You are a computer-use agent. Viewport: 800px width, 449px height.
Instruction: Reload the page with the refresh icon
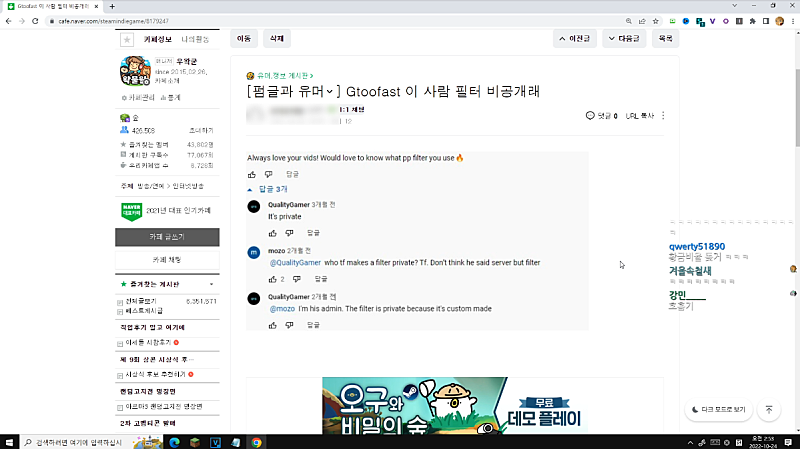pyautogui.click(x=35, y=21)
